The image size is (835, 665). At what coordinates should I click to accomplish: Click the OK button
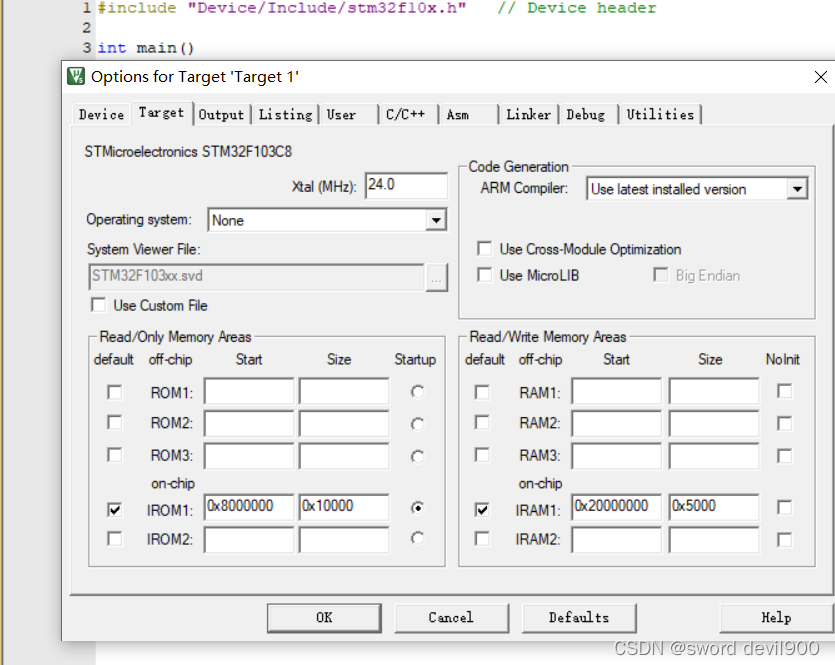pyautogui.click(x=323, y=617)
